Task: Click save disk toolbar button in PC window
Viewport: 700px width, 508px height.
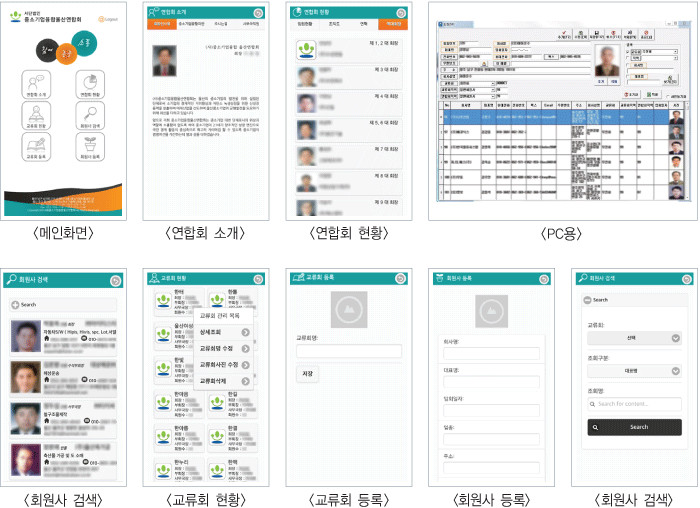Action: coord(596,35)
